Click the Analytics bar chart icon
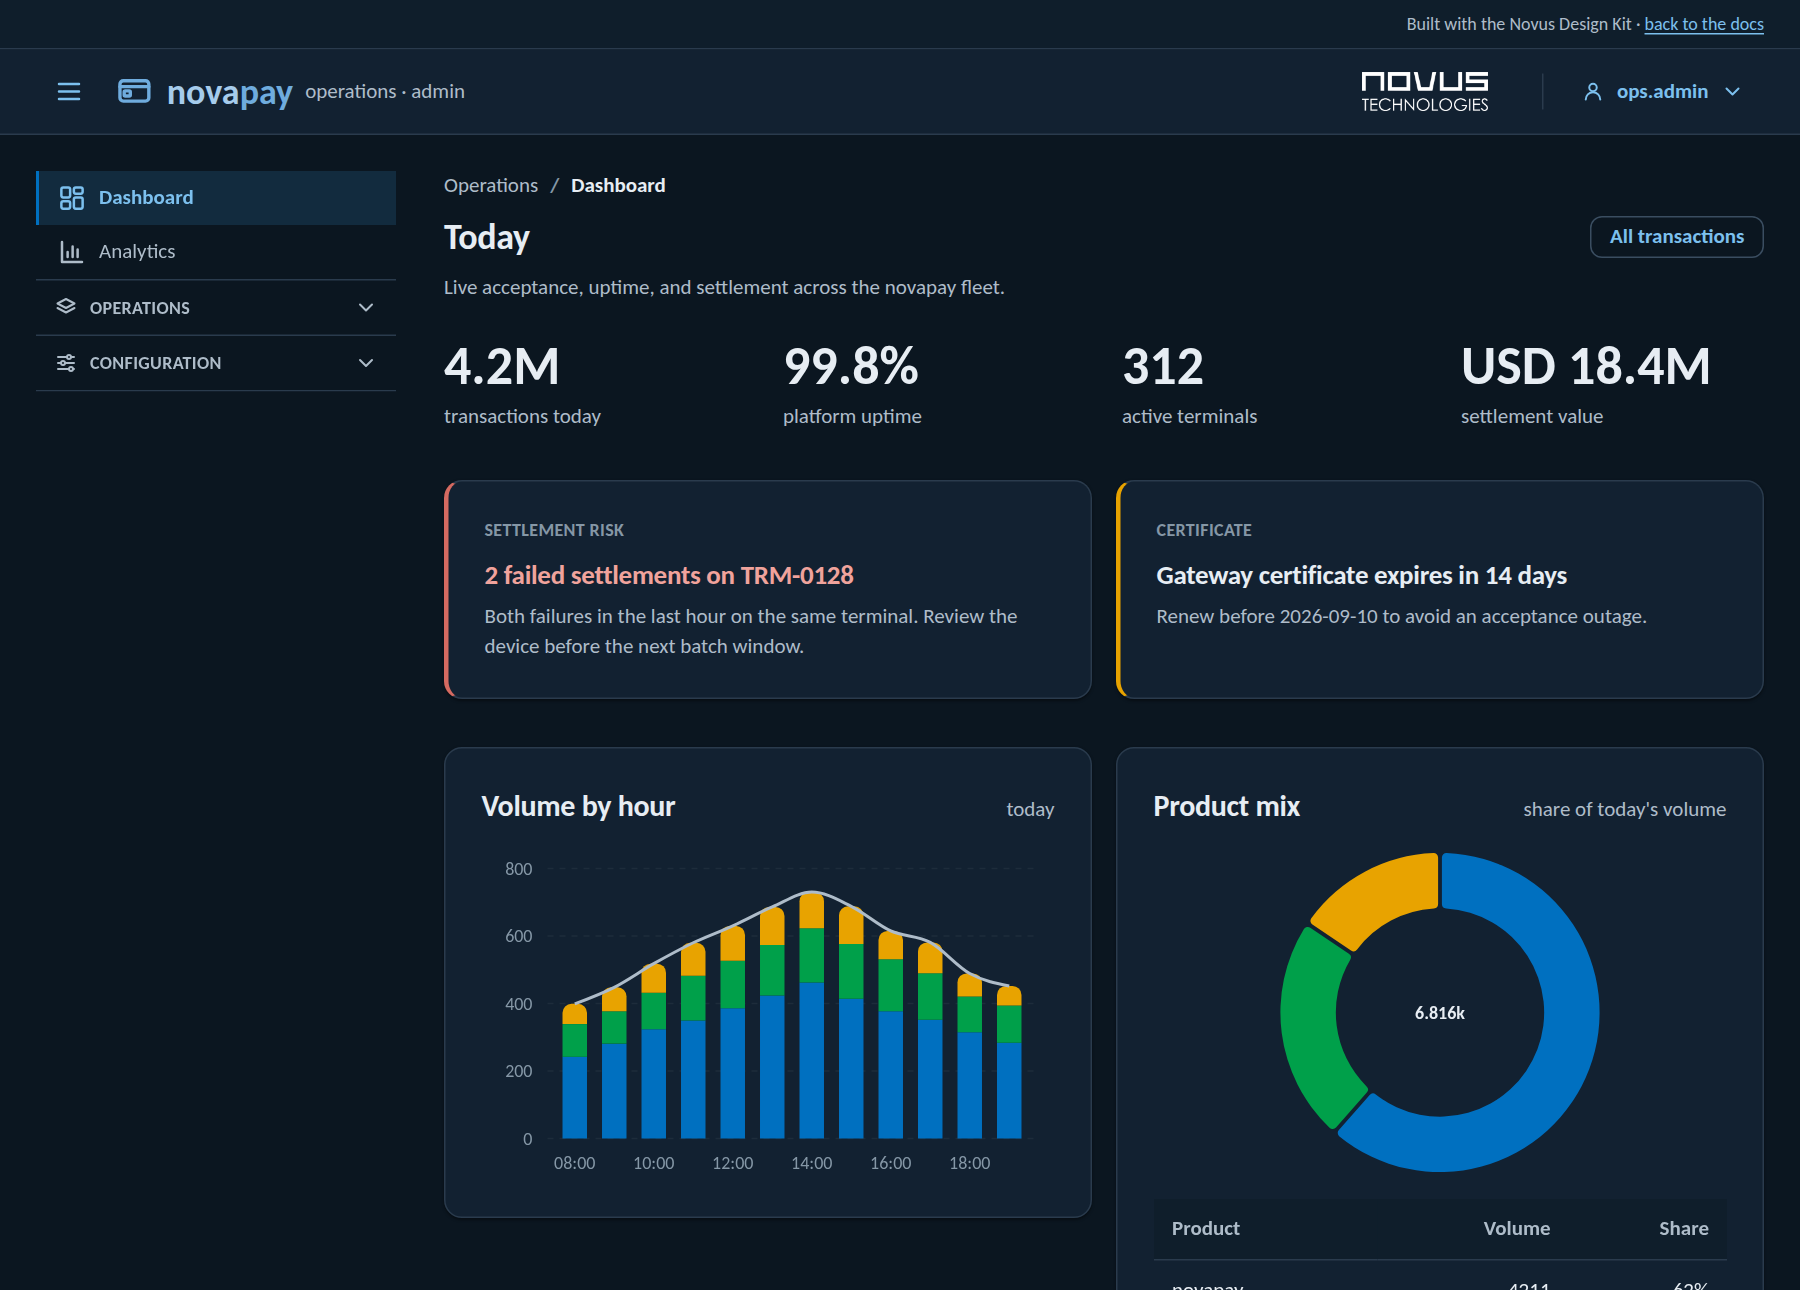This screenshot has height=1290, width=1800. click(71, 252)
